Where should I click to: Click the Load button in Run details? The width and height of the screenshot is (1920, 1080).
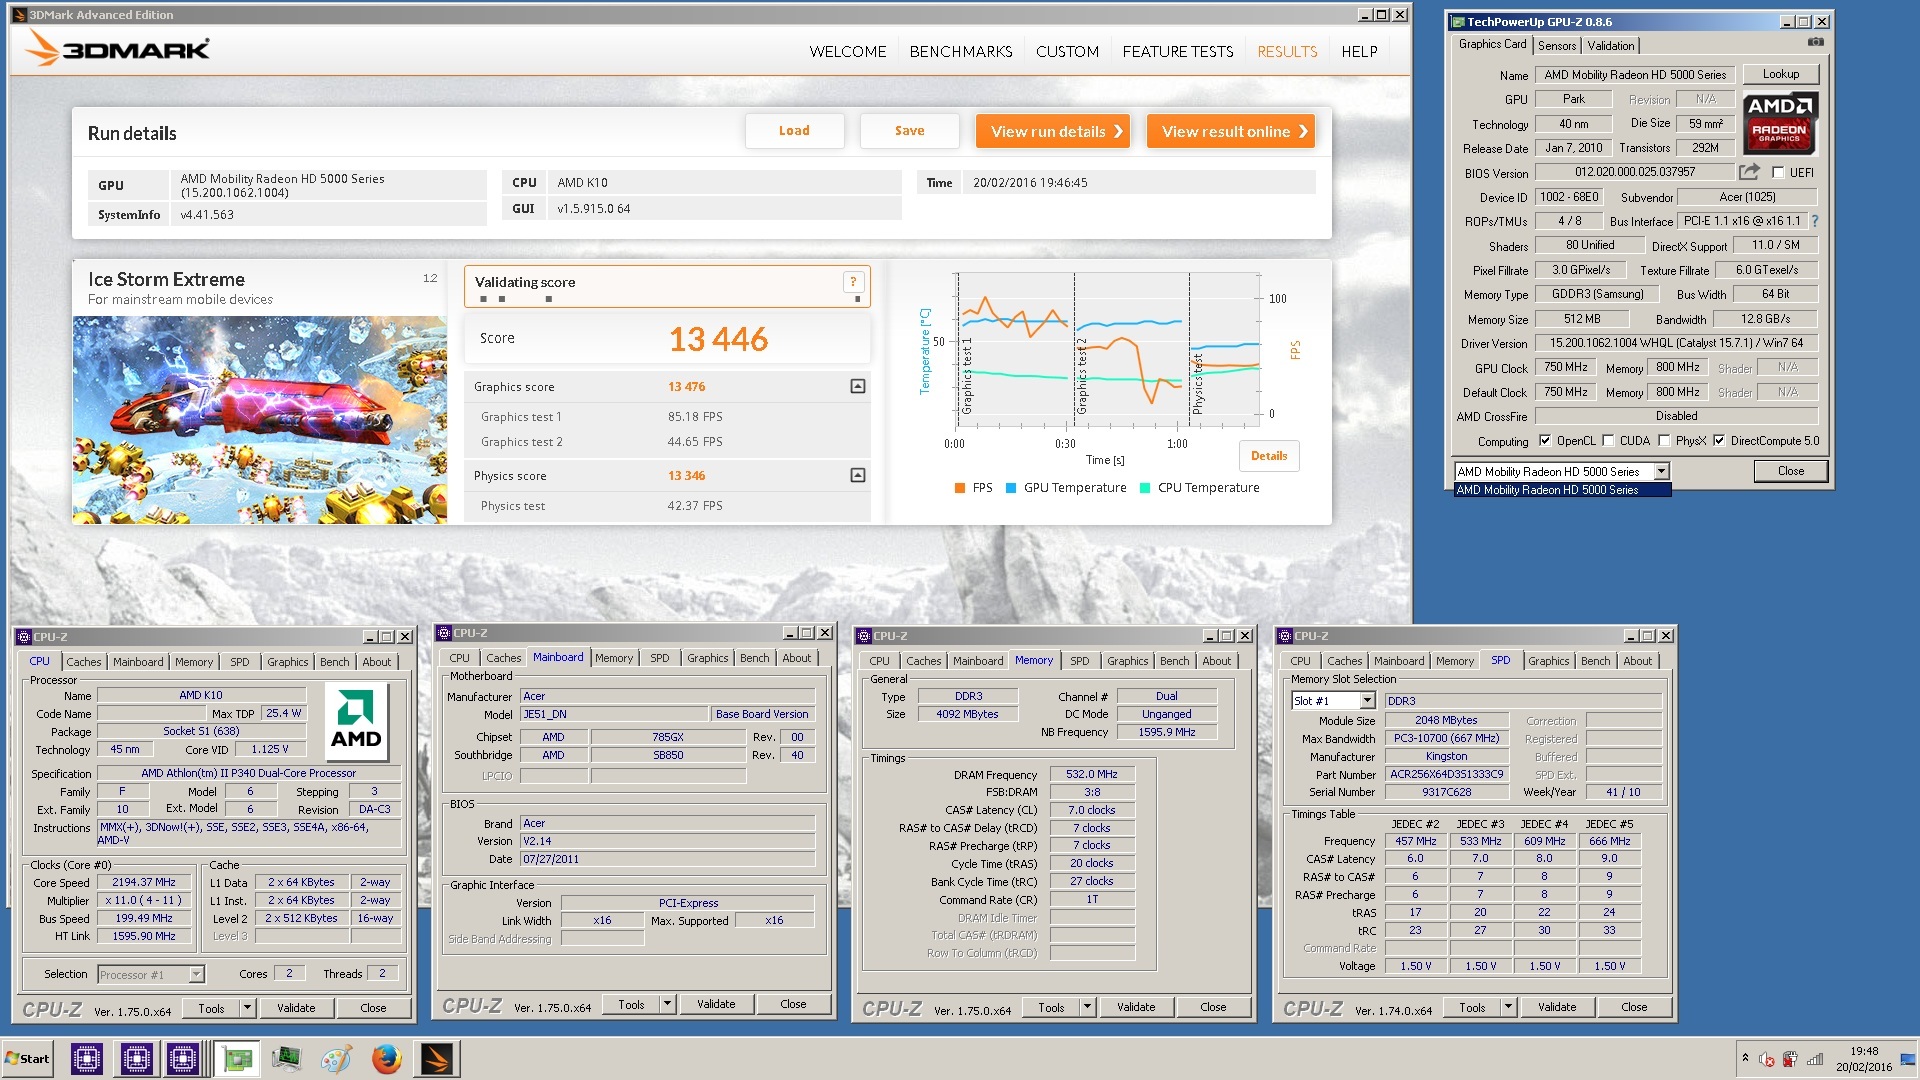pos(794,131)
